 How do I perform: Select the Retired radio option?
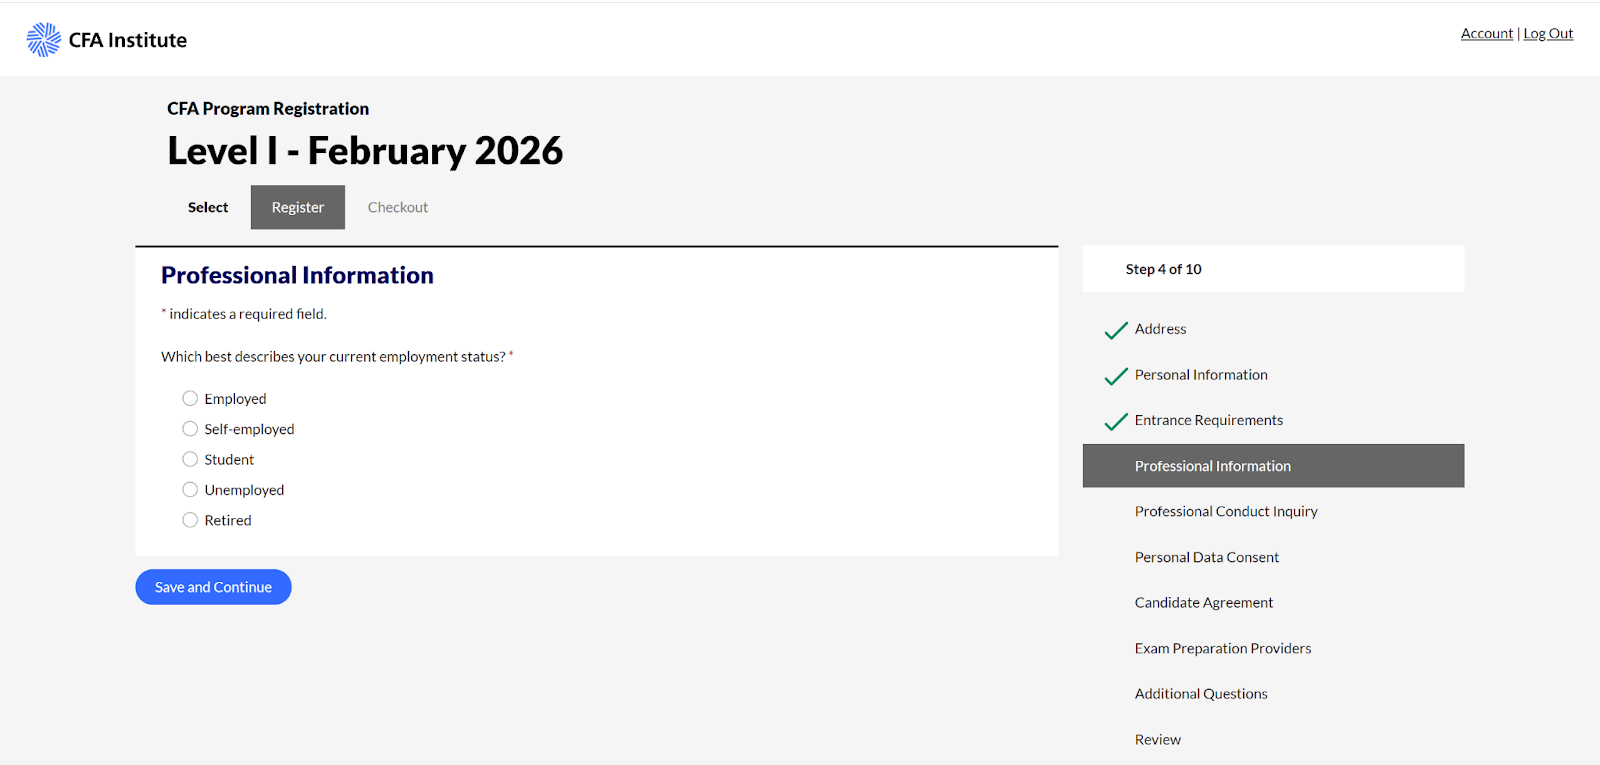(190, 520)
